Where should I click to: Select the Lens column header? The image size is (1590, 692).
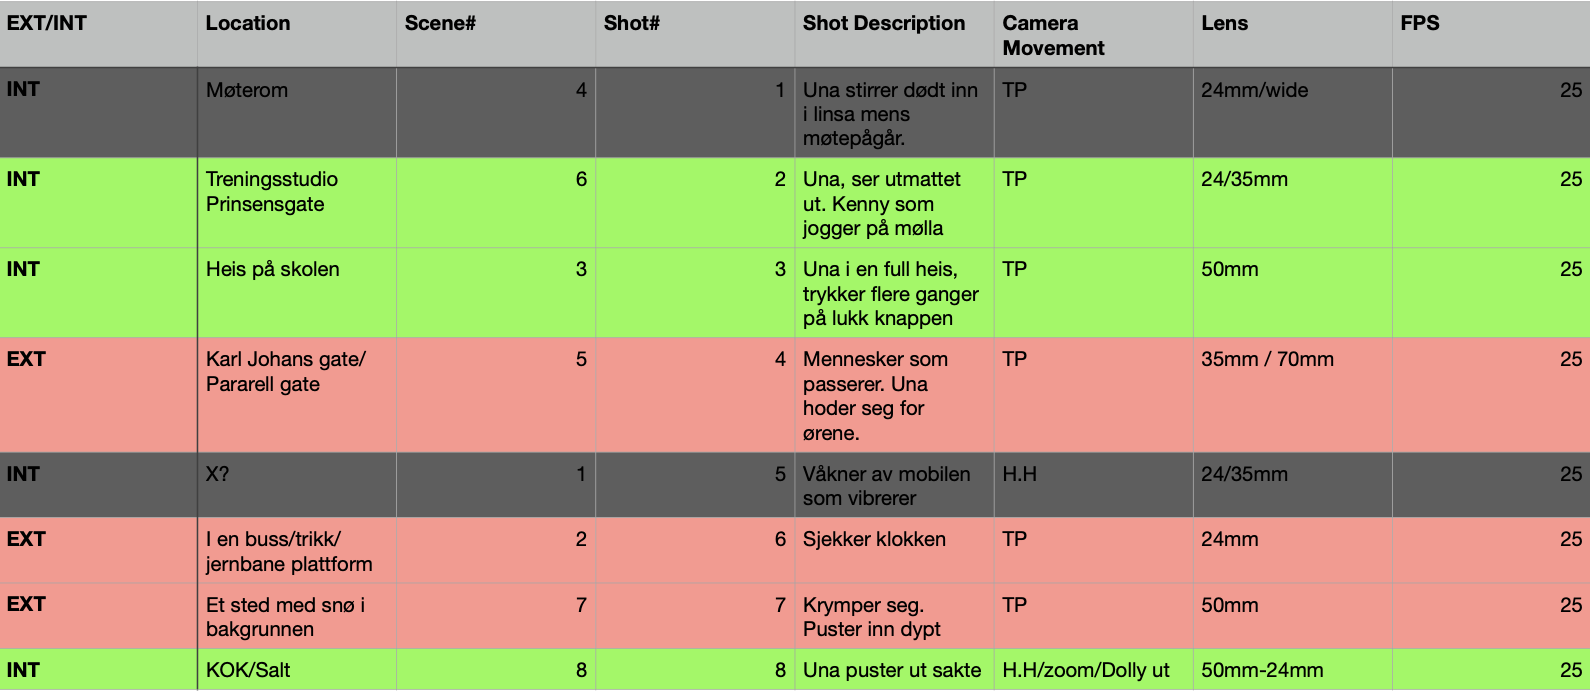point(1292,35)
